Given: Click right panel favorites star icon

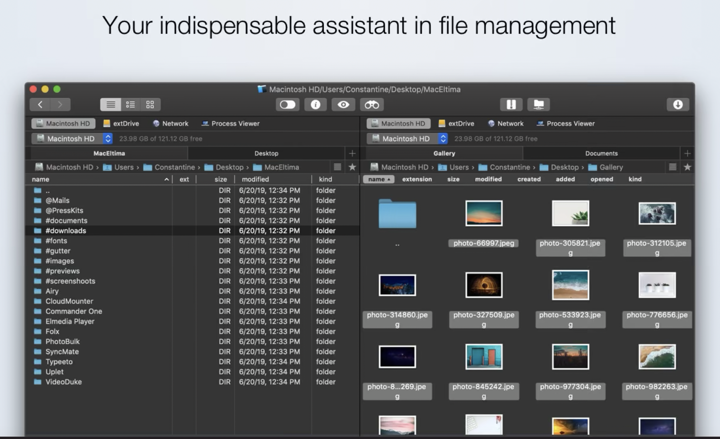Looking at the screenshot, I should [x=687, y=167].
